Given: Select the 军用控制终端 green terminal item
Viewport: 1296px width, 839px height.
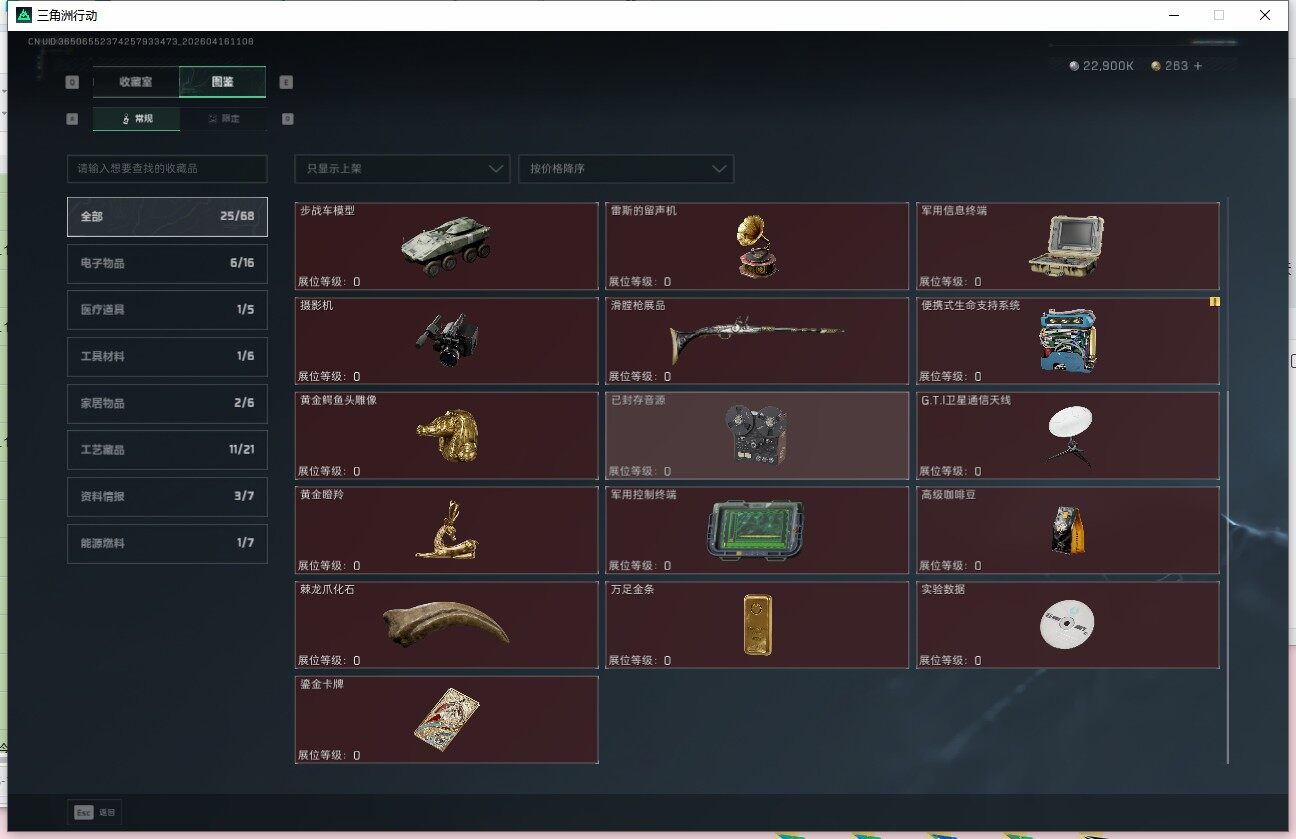Looking at the screenshot, I should (757, 530).
